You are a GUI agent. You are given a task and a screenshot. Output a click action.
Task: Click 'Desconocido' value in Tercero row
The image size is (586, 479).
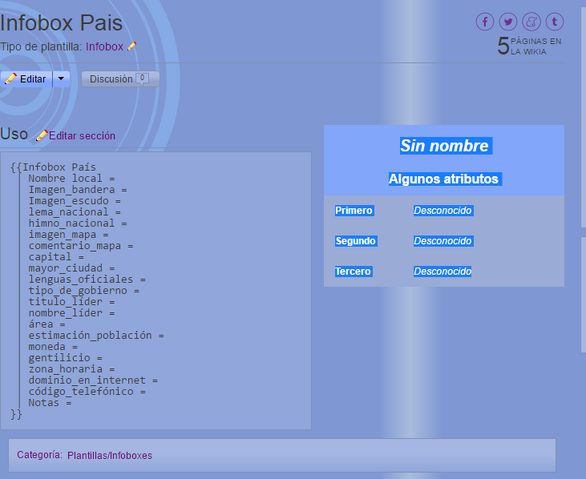[x=442, y=271]
